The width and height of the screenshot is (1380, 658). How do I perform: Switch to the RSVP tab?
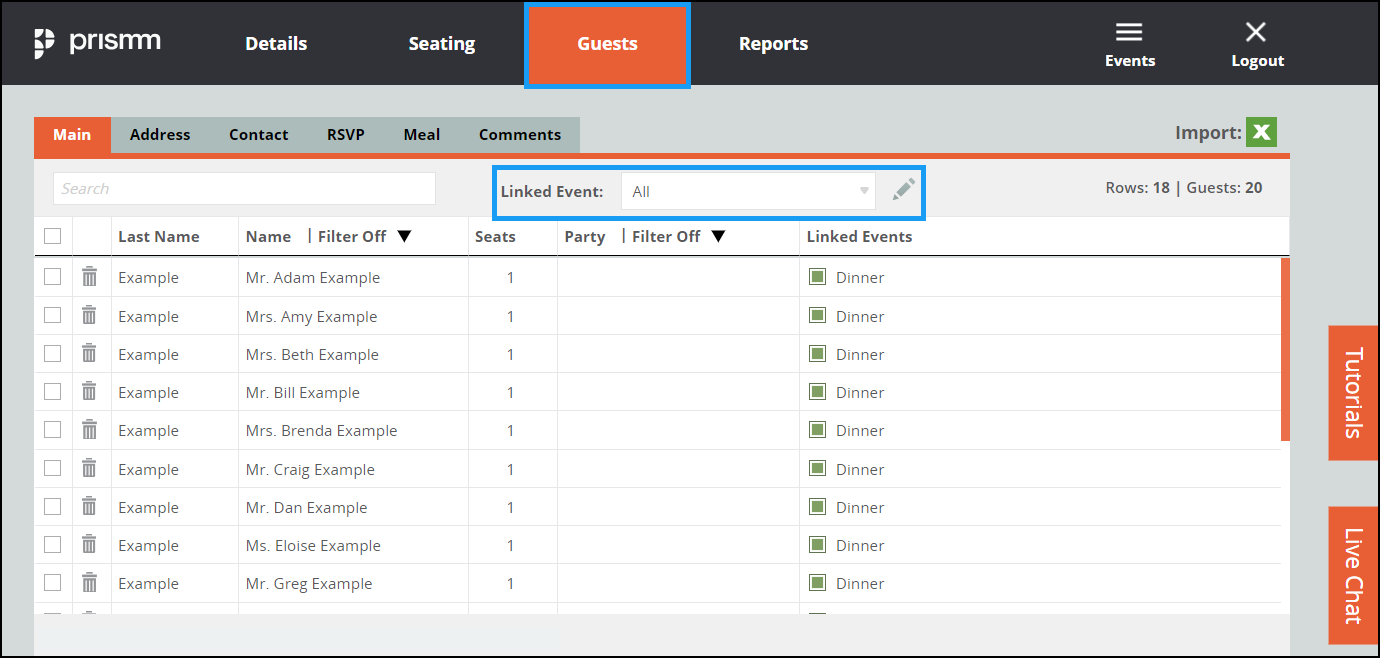[x=345, y=135]
